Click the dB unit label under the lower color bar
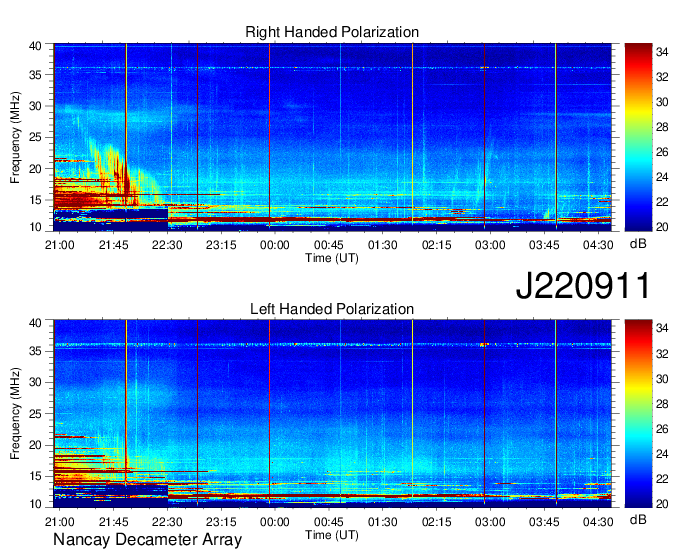Image resolution: width=680 pixels, height=552 pixels. 638,520
